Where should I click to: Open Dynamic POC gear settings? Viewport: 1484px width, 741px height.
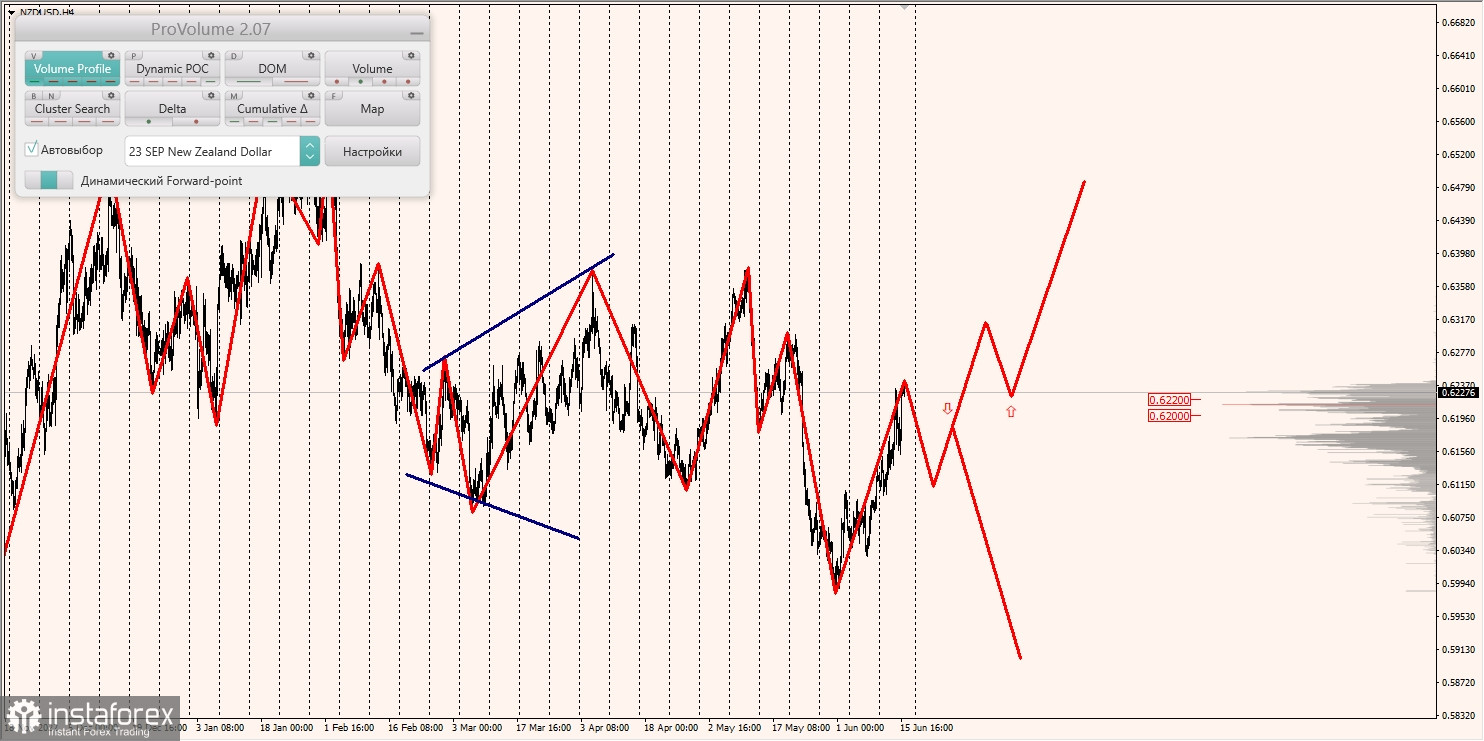[x=211, y=56]
